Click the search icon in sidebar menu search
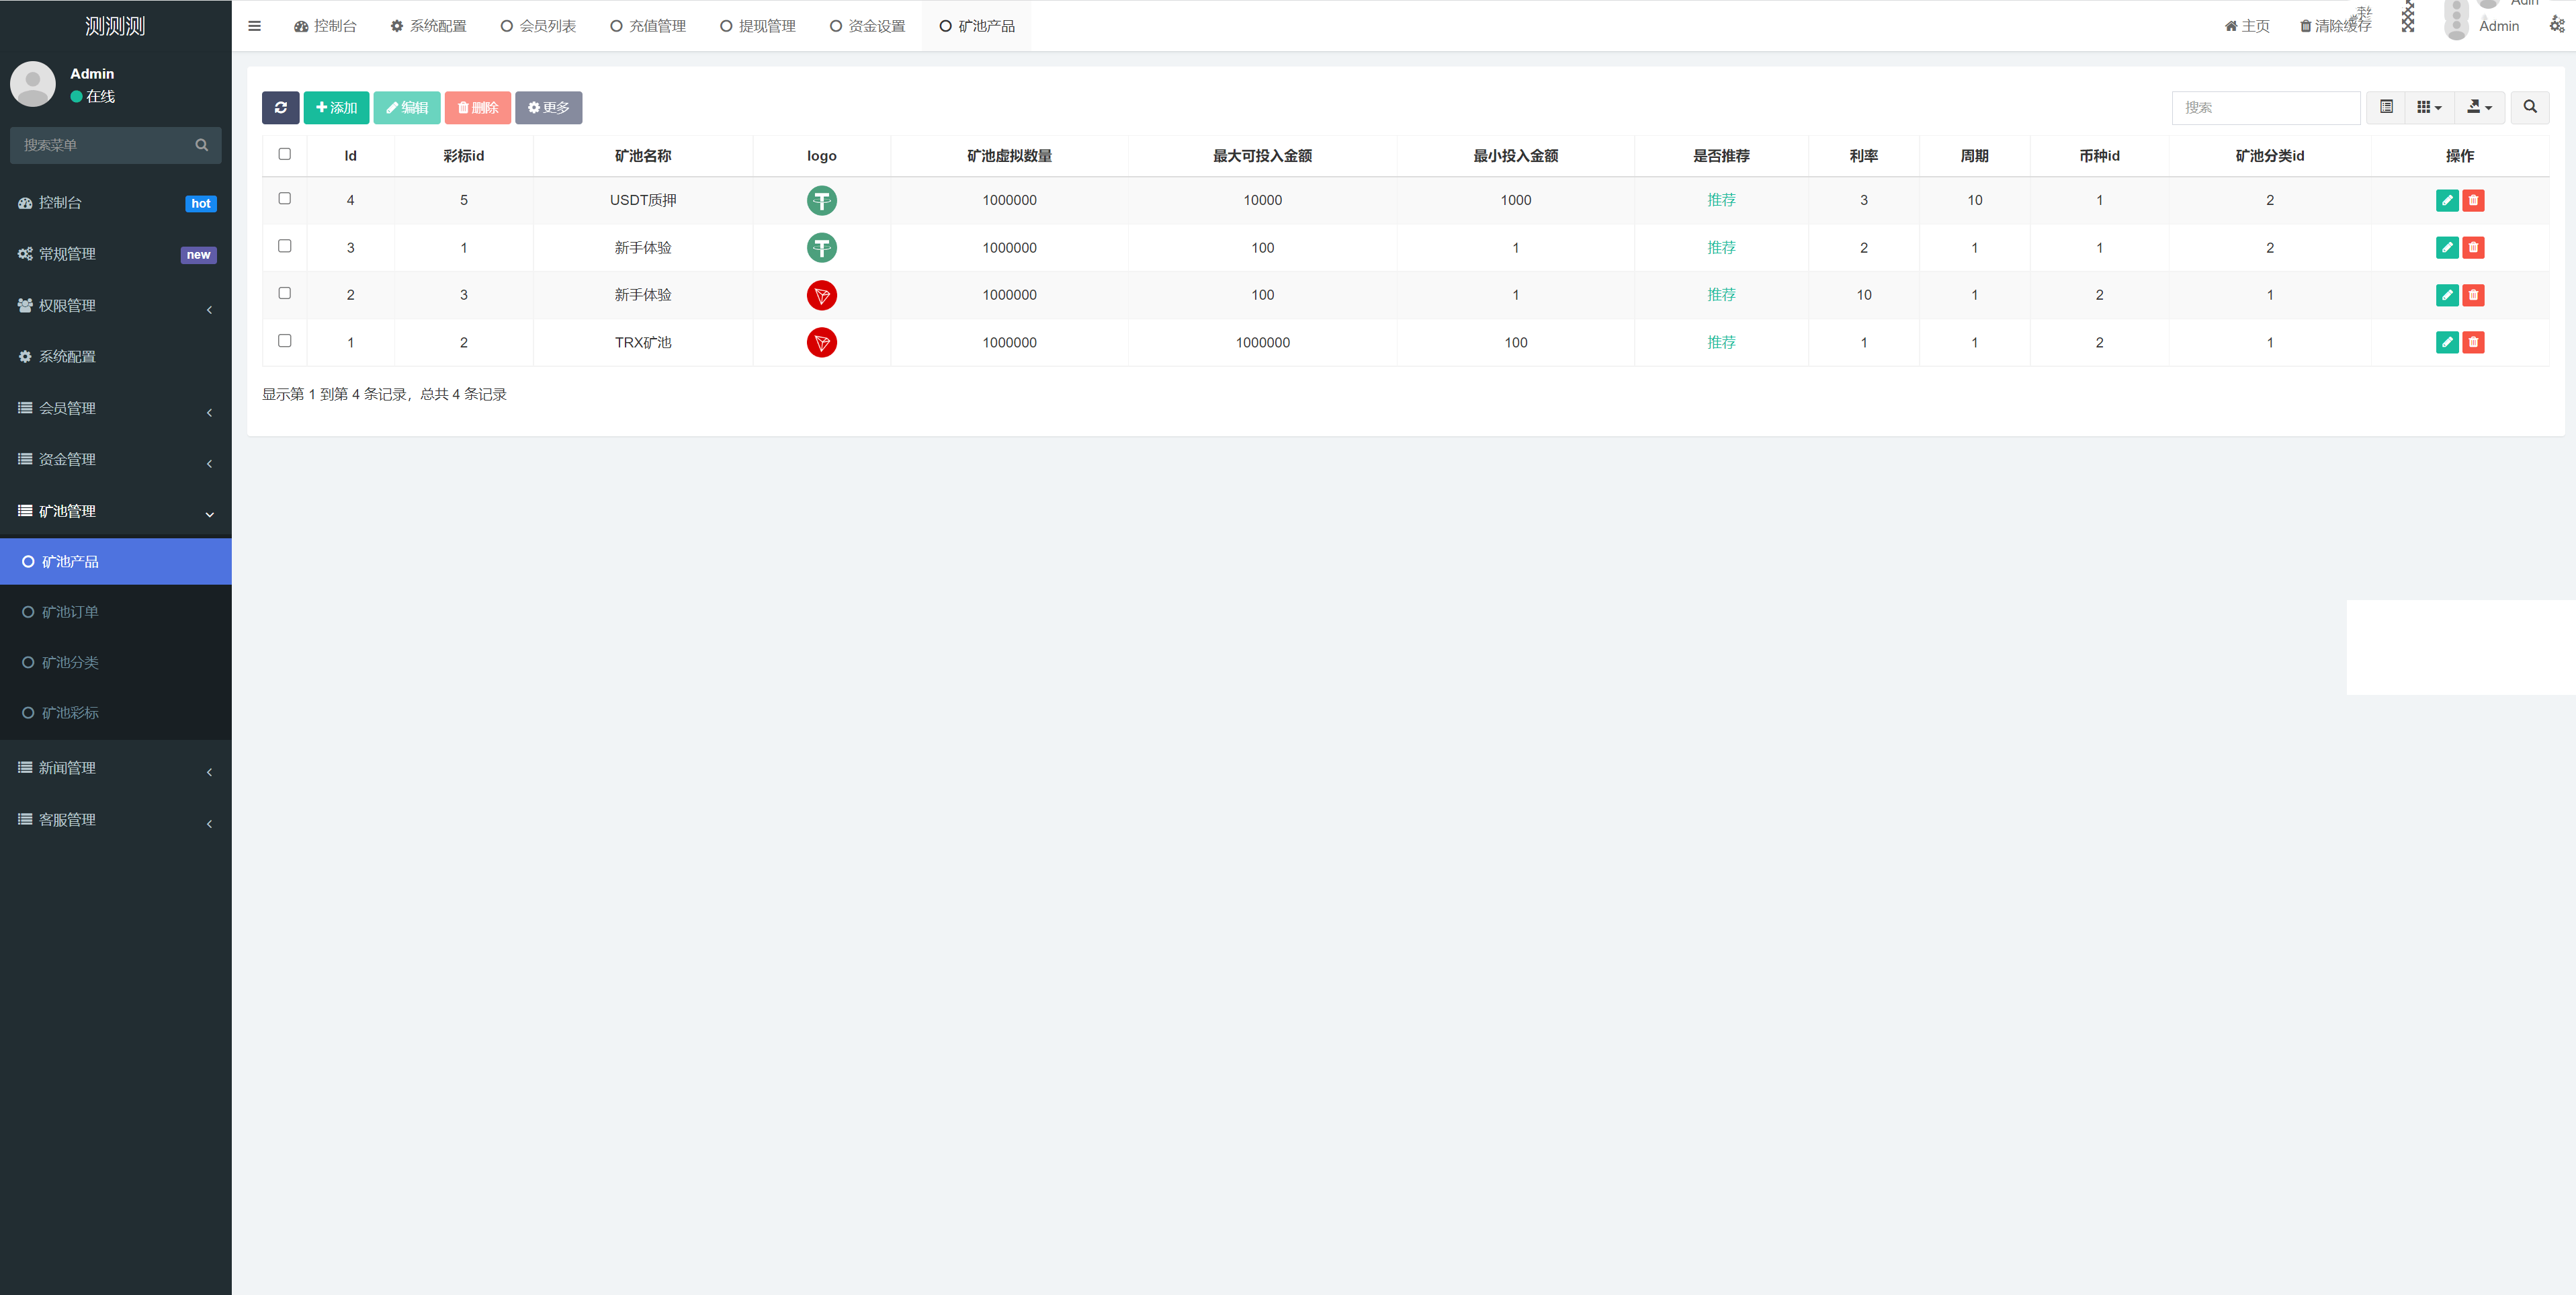 (x=201, y=145)
